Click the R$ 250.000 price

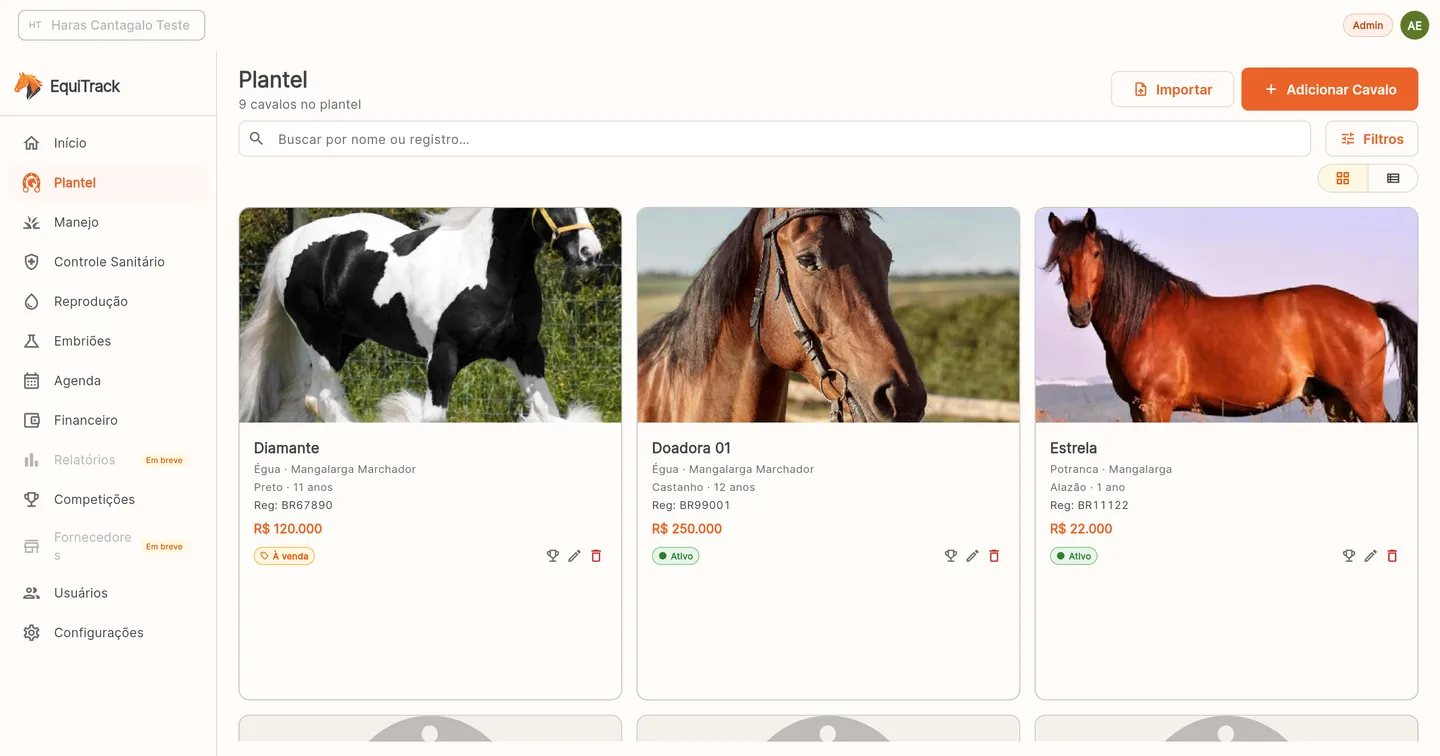coord(687,529)
